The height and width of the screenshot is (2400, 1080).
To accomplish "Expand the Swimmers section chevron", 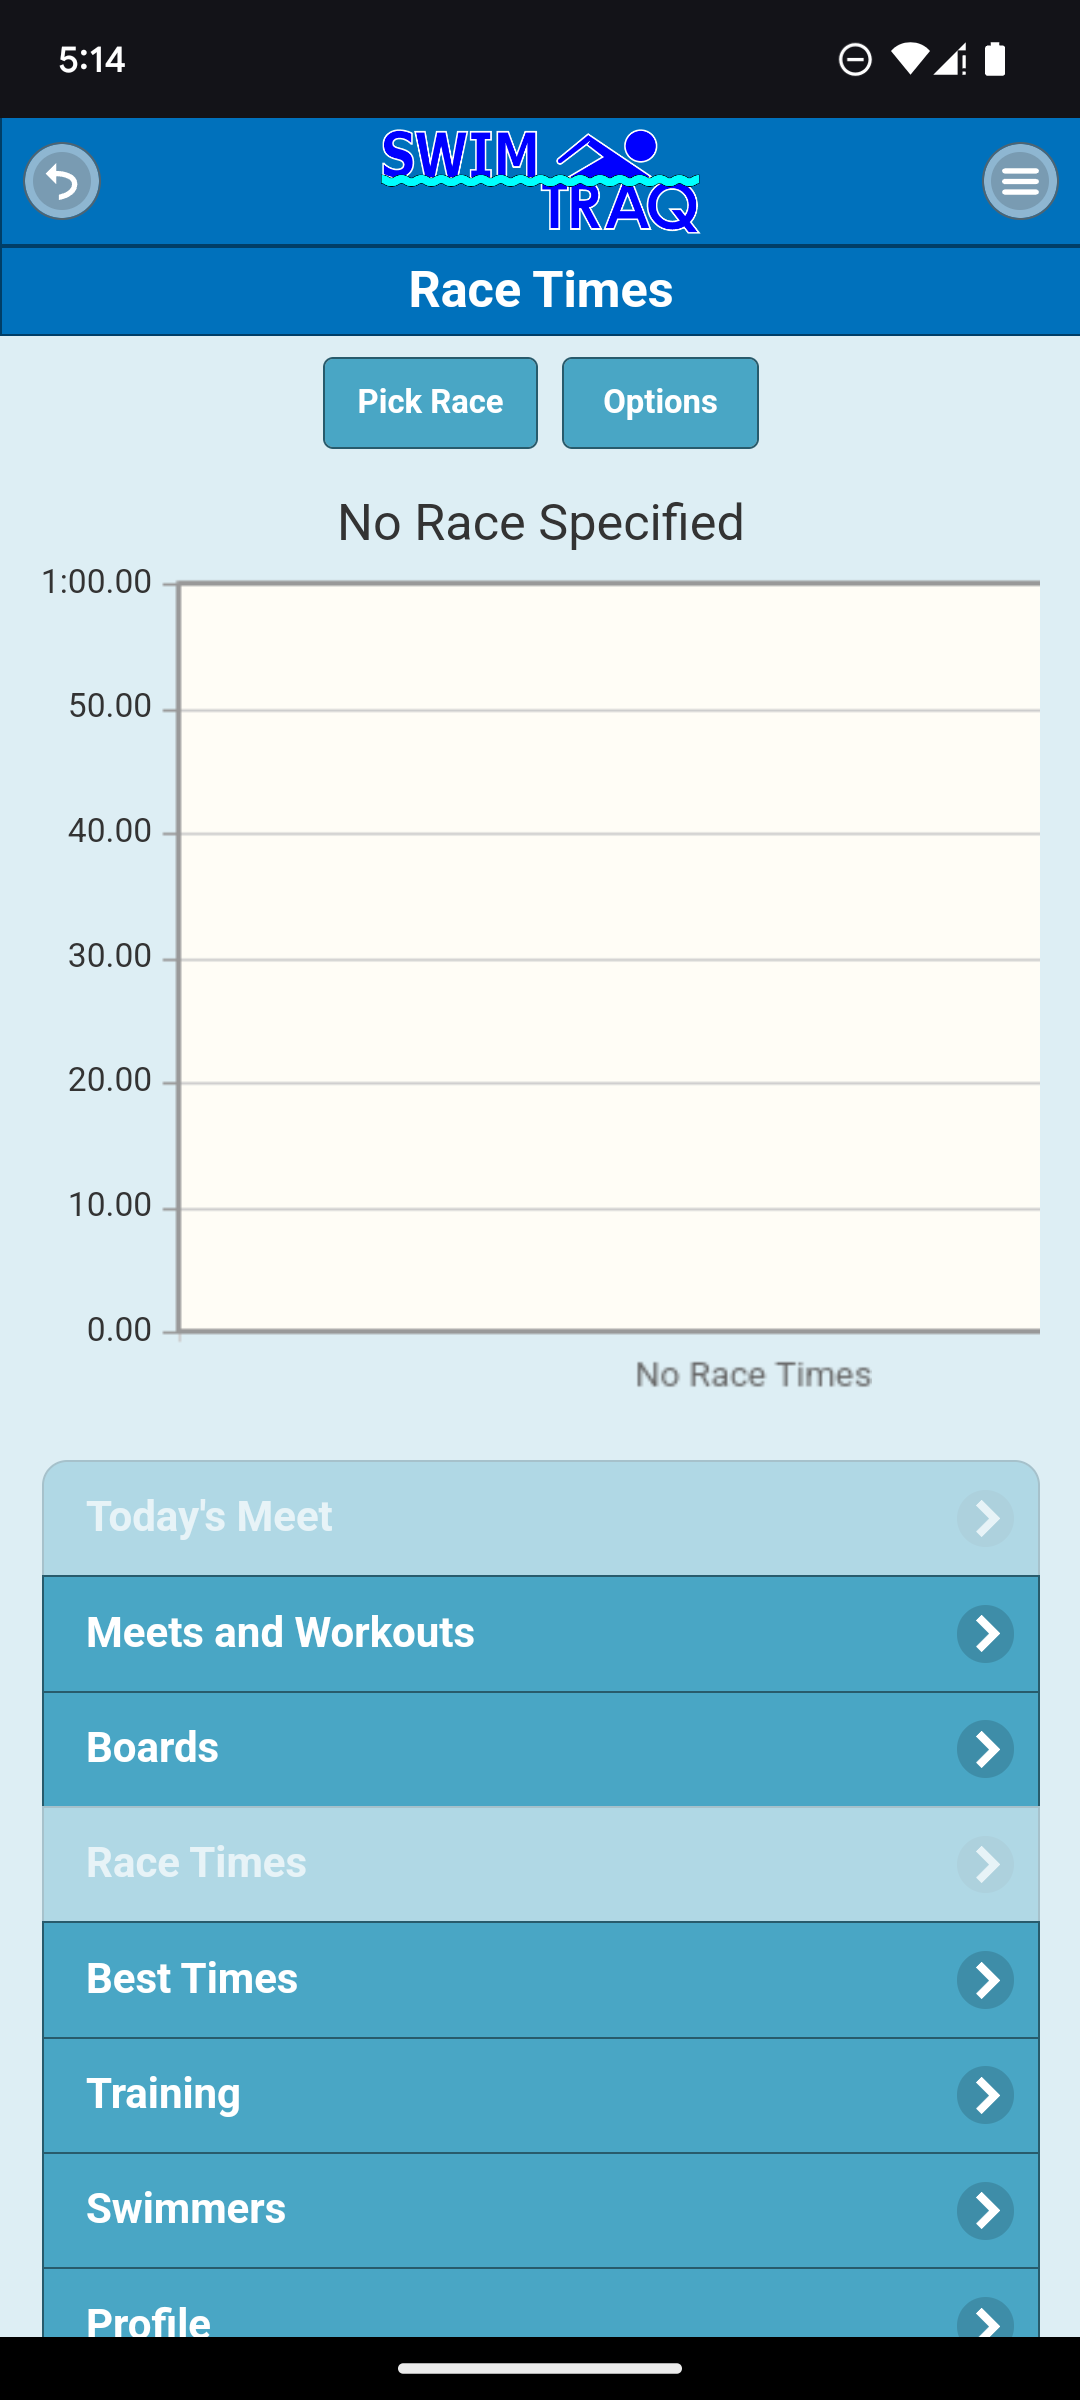I will (985, 2210).
